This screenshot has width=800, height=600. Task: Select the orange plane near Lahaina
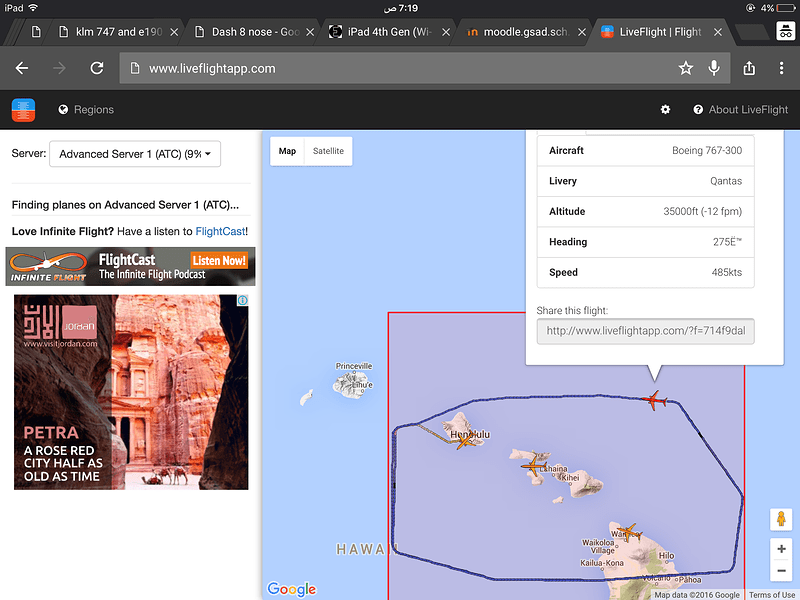tap(533, 466)
